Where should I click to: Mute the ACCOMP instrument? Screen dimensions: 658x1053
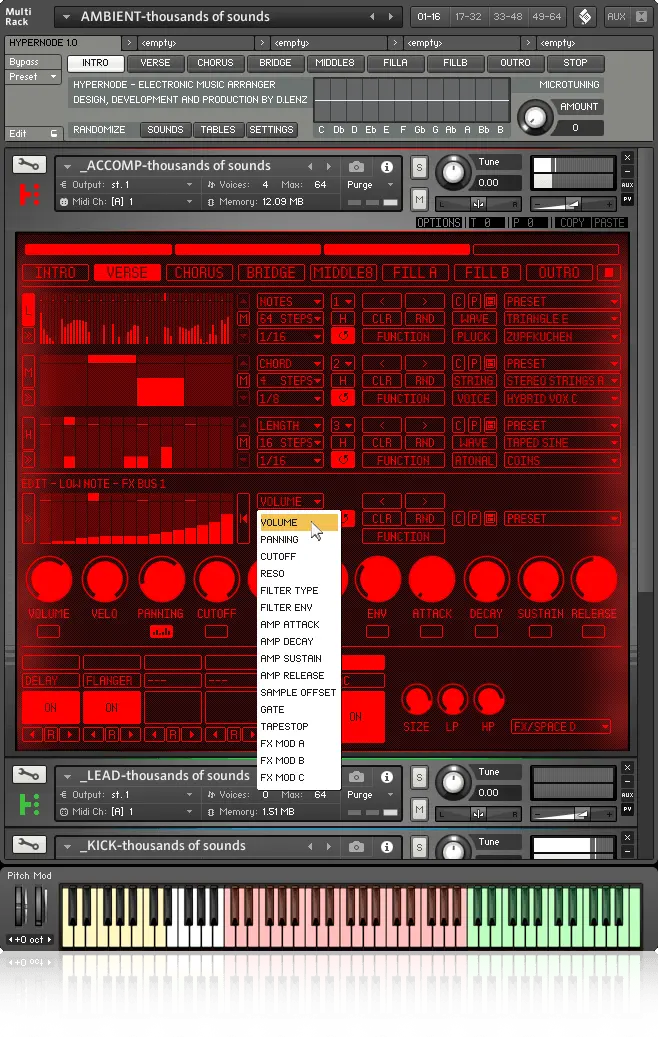419,199
